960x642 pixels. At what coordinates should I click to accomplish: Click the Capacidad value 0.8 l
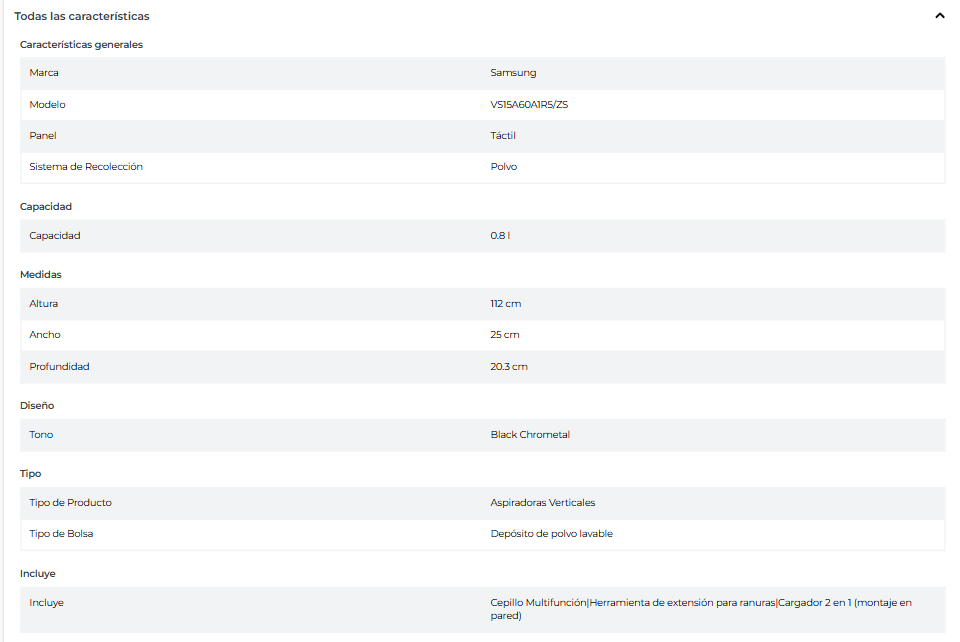[501, 236]
